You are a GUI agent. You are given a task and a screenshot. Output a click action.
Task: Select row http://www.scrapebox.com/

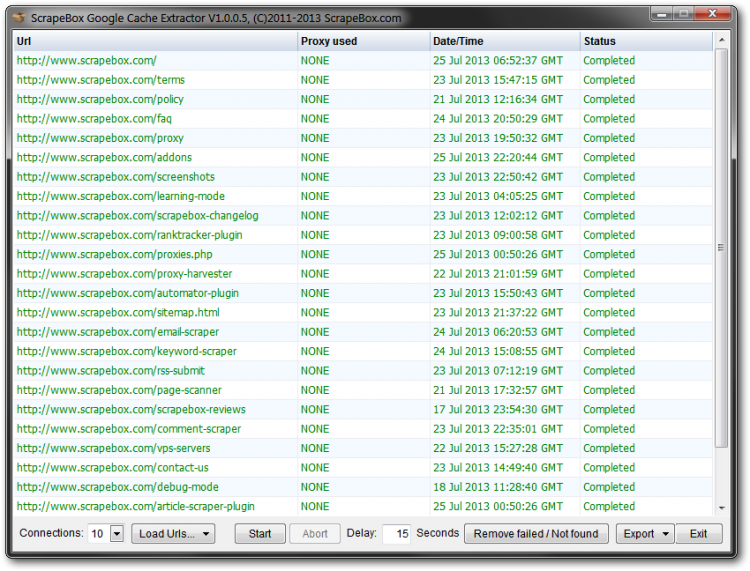tap(363, 61)
